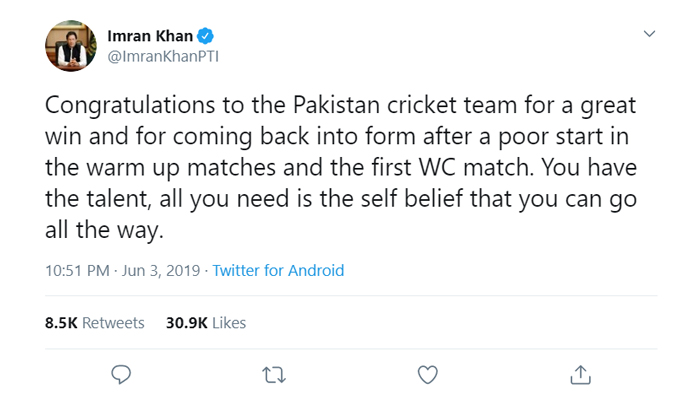Image resolution: width=700 pixels, height=400 pixels.
Task: Click the Jun 3, 2019 date
Action: pos(161,271)
